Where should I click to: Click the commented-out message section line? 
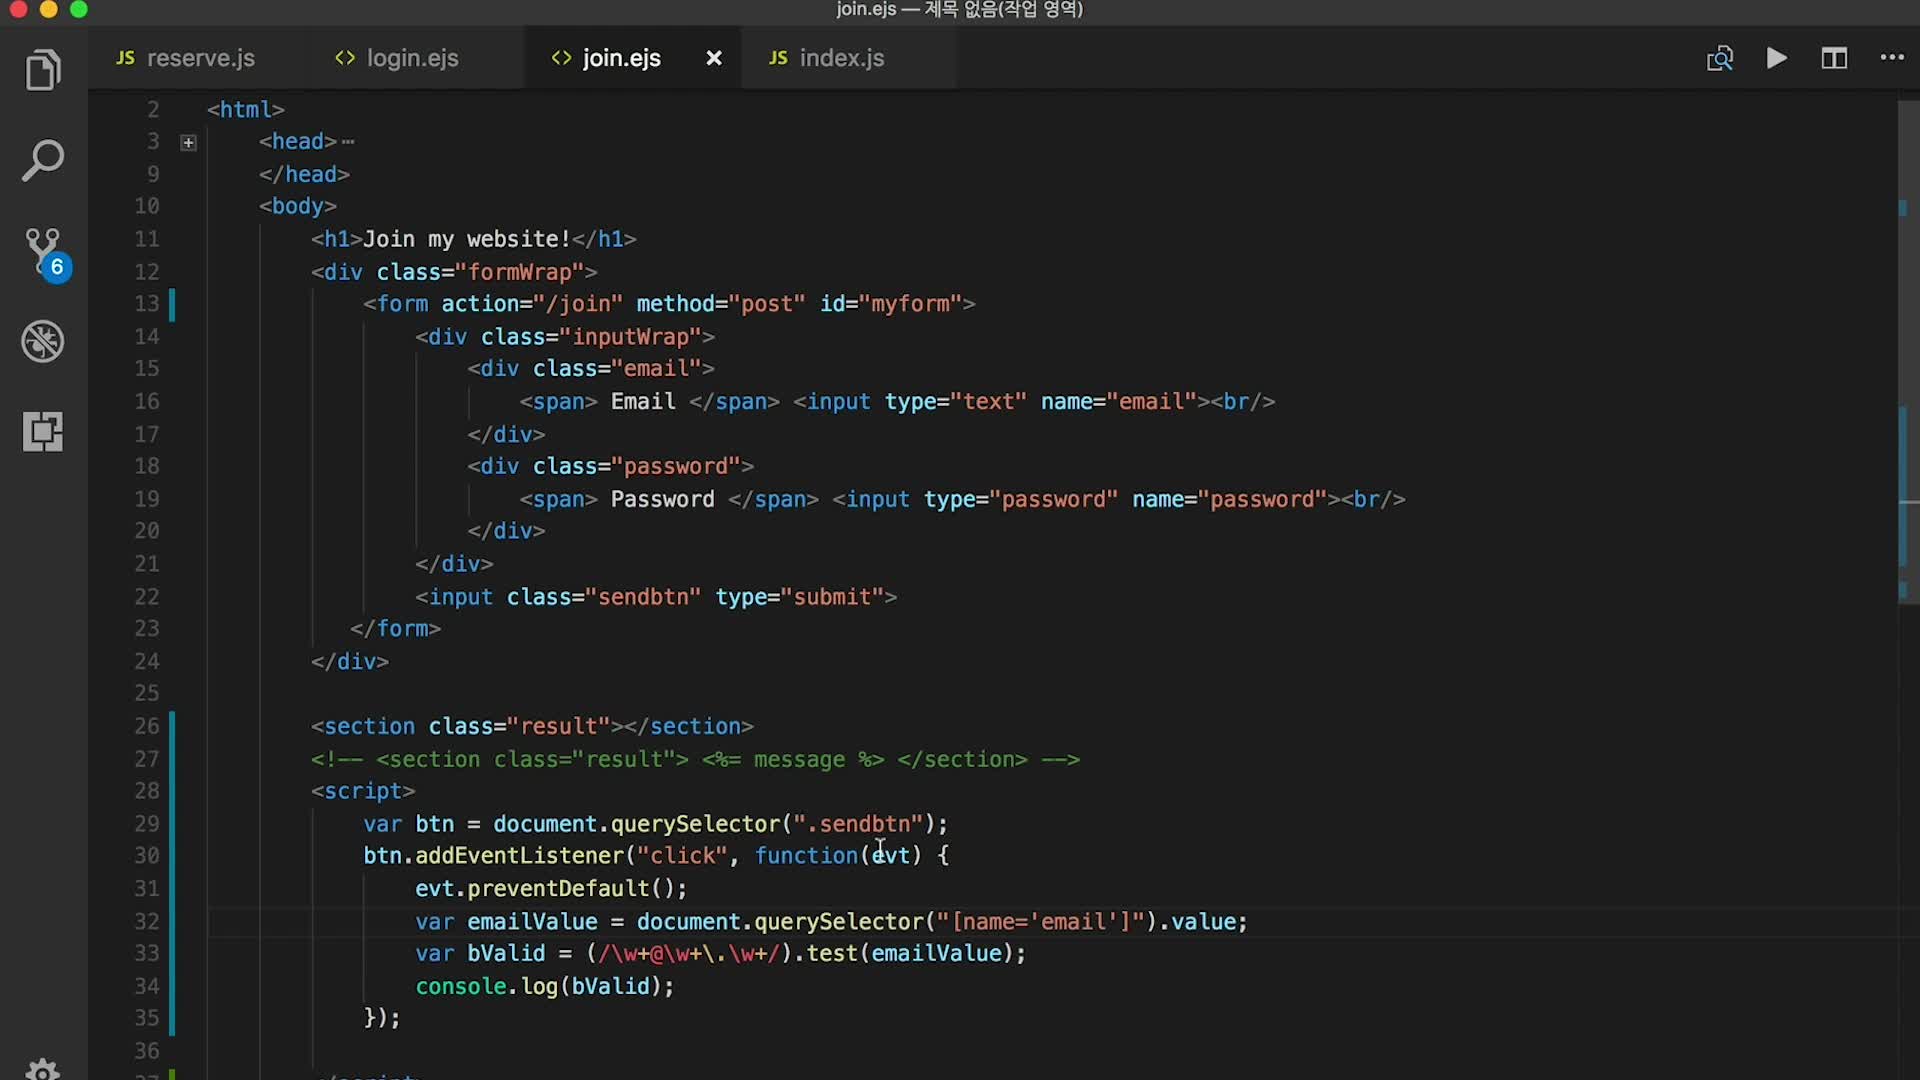[695, 760]
